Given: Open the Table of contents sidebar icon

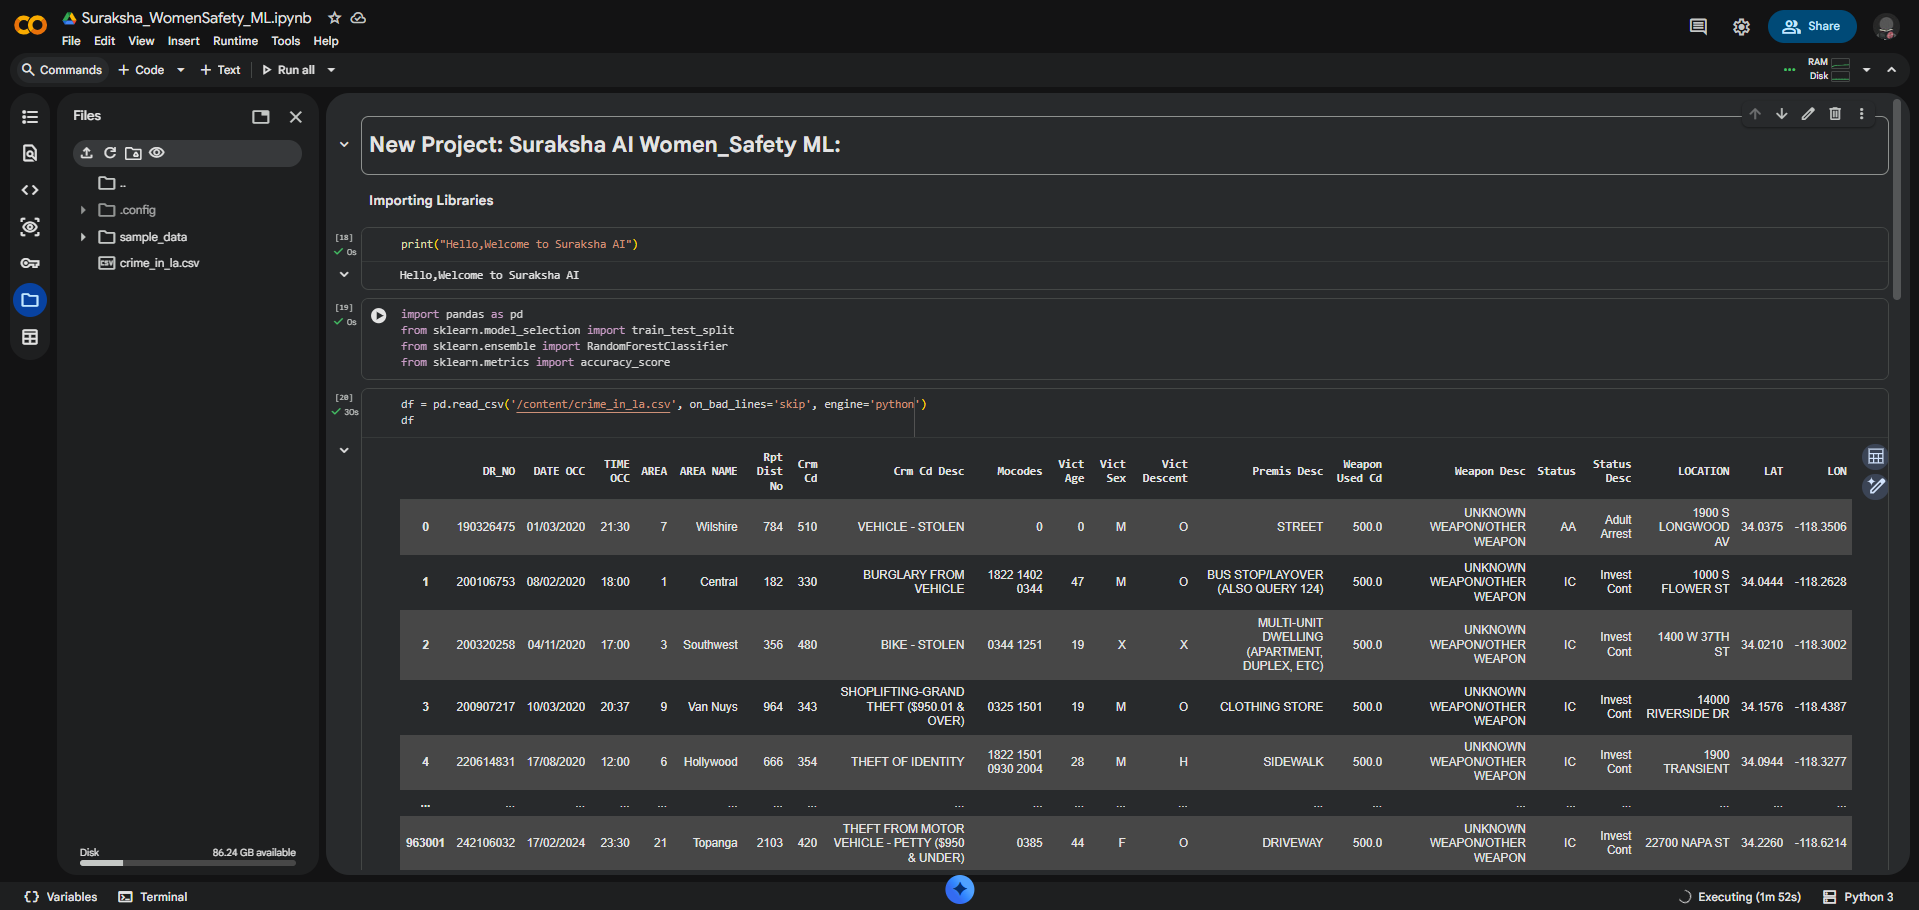Looking at the screenshot, I should pos(30,117).
